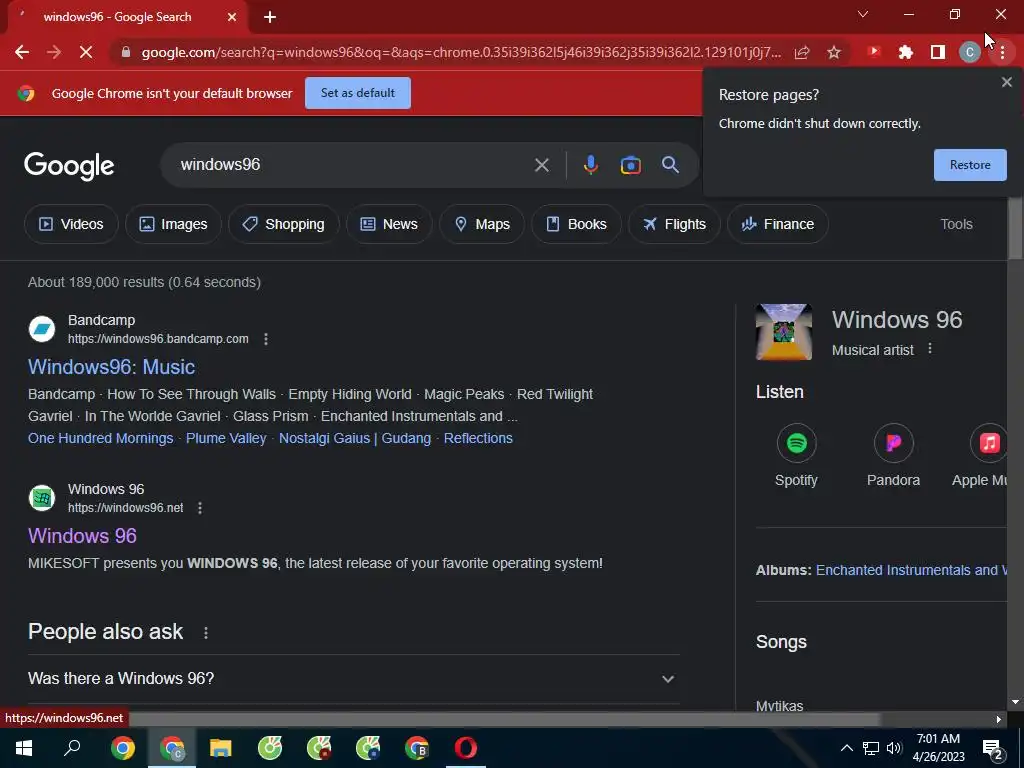The image size is (1024, 768).
Task: Bookmark this page with the star icon
Action: (x=834, y=52)
